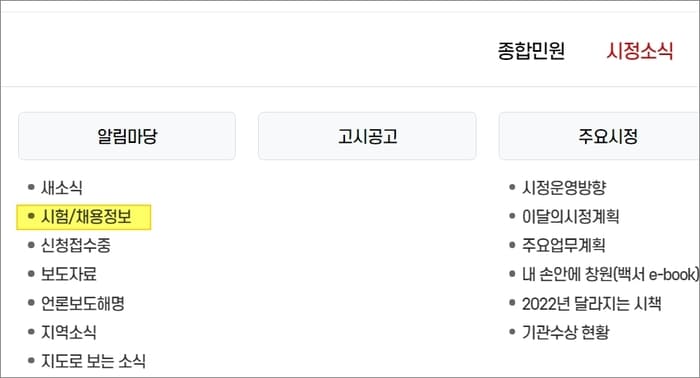
Task: Open the 주요업무계획 link
Action: [x=564, y=245]
